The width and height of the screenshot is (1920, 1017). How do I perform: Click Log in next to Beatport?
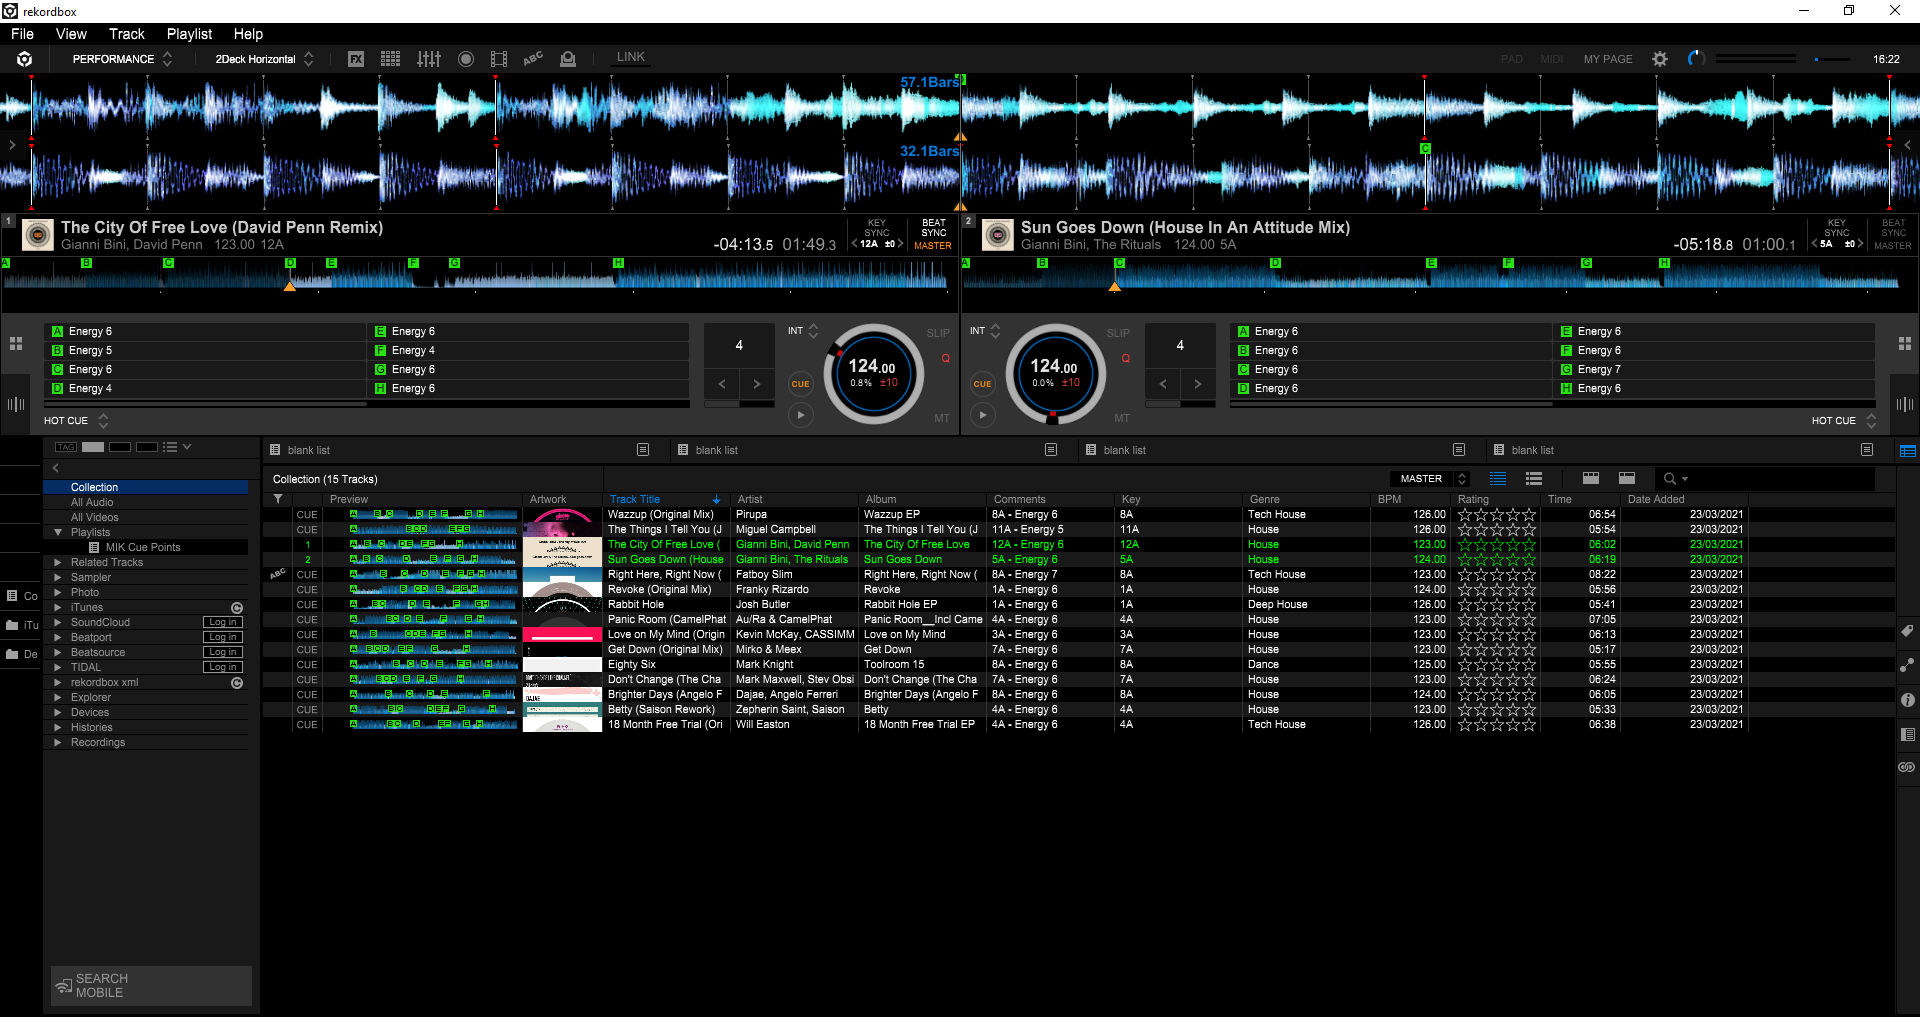[x=222, y=637]
